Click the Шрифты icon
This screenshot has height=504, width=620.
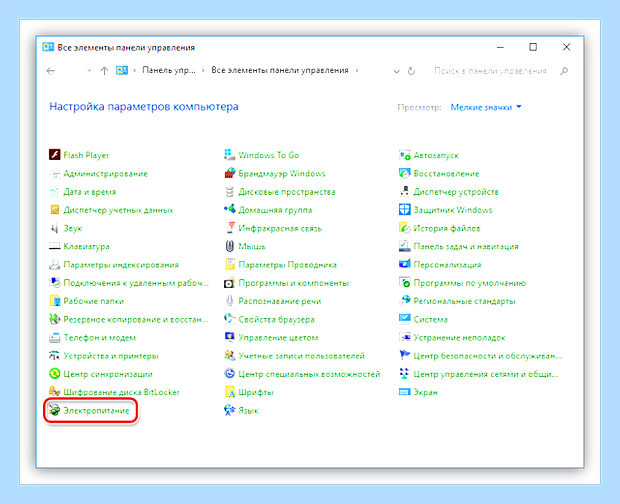229,392
